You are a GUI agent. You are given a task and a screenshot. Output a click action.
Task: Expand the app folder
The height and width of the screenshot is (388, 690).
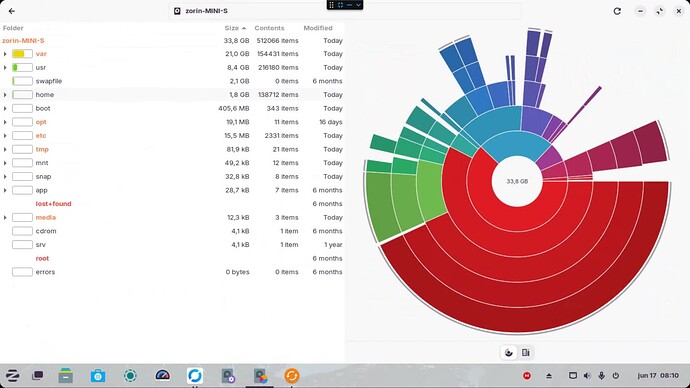5,190
